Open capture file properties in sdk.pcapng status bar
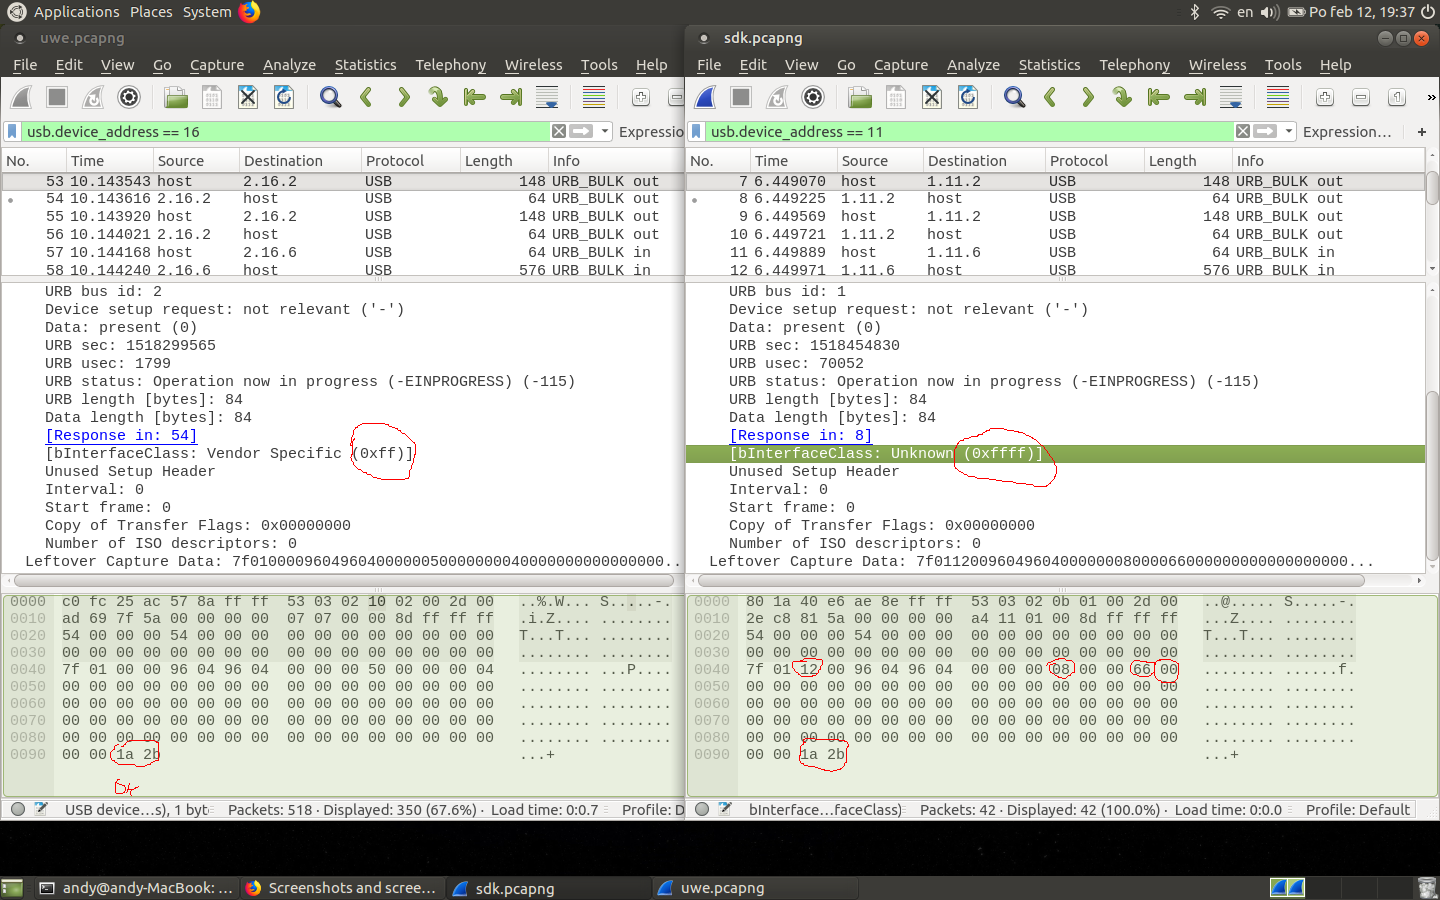Screen dimensions: 1440x900 pos(725,809)
